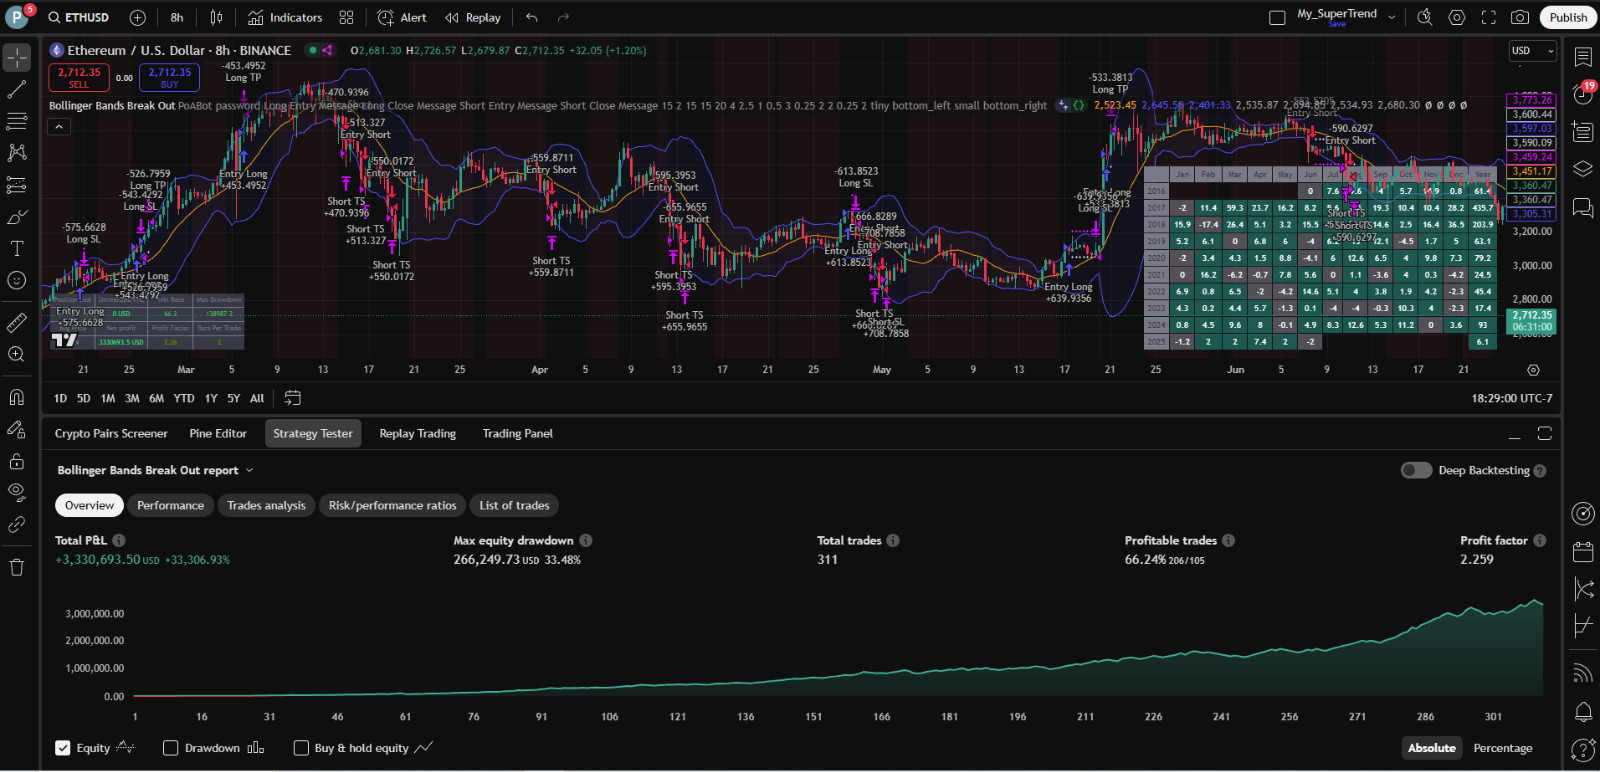Add symbol with the plus button
Screen dimensions: 1600x772
138,17
